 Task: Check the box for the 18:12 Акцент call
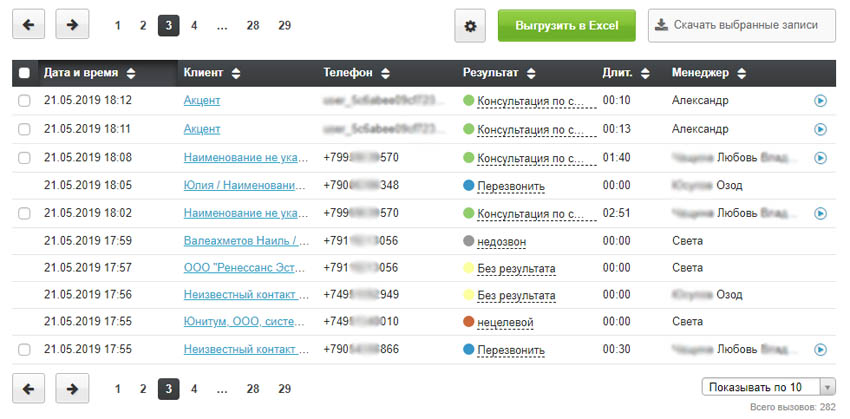[x=24, y=101]
